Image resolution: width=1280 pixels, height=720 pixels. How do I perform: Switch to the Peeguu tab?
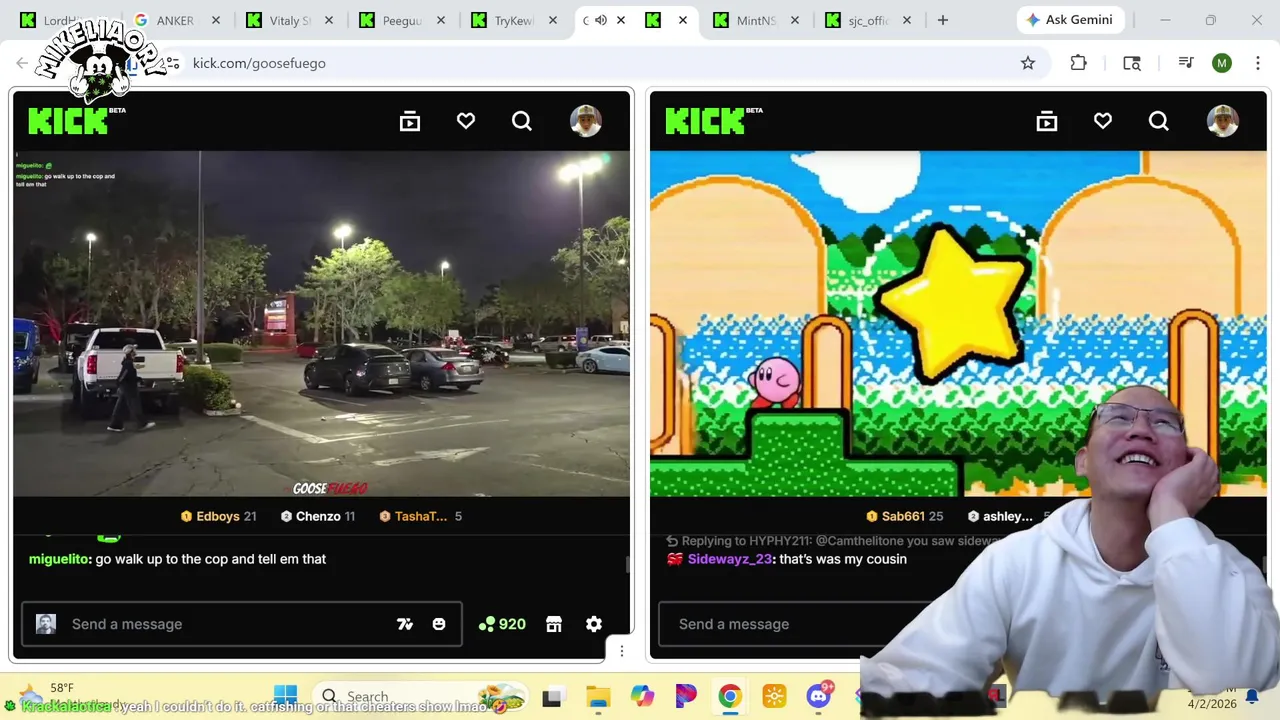(x=402, y=20)
